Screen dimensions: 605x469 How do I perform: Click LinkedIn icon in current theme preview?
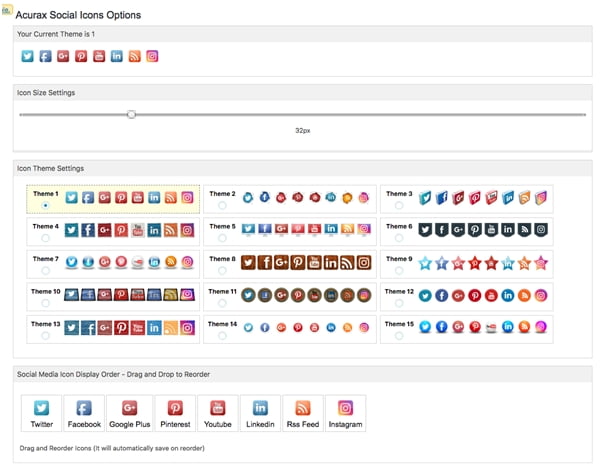click(x=117, y=56)
